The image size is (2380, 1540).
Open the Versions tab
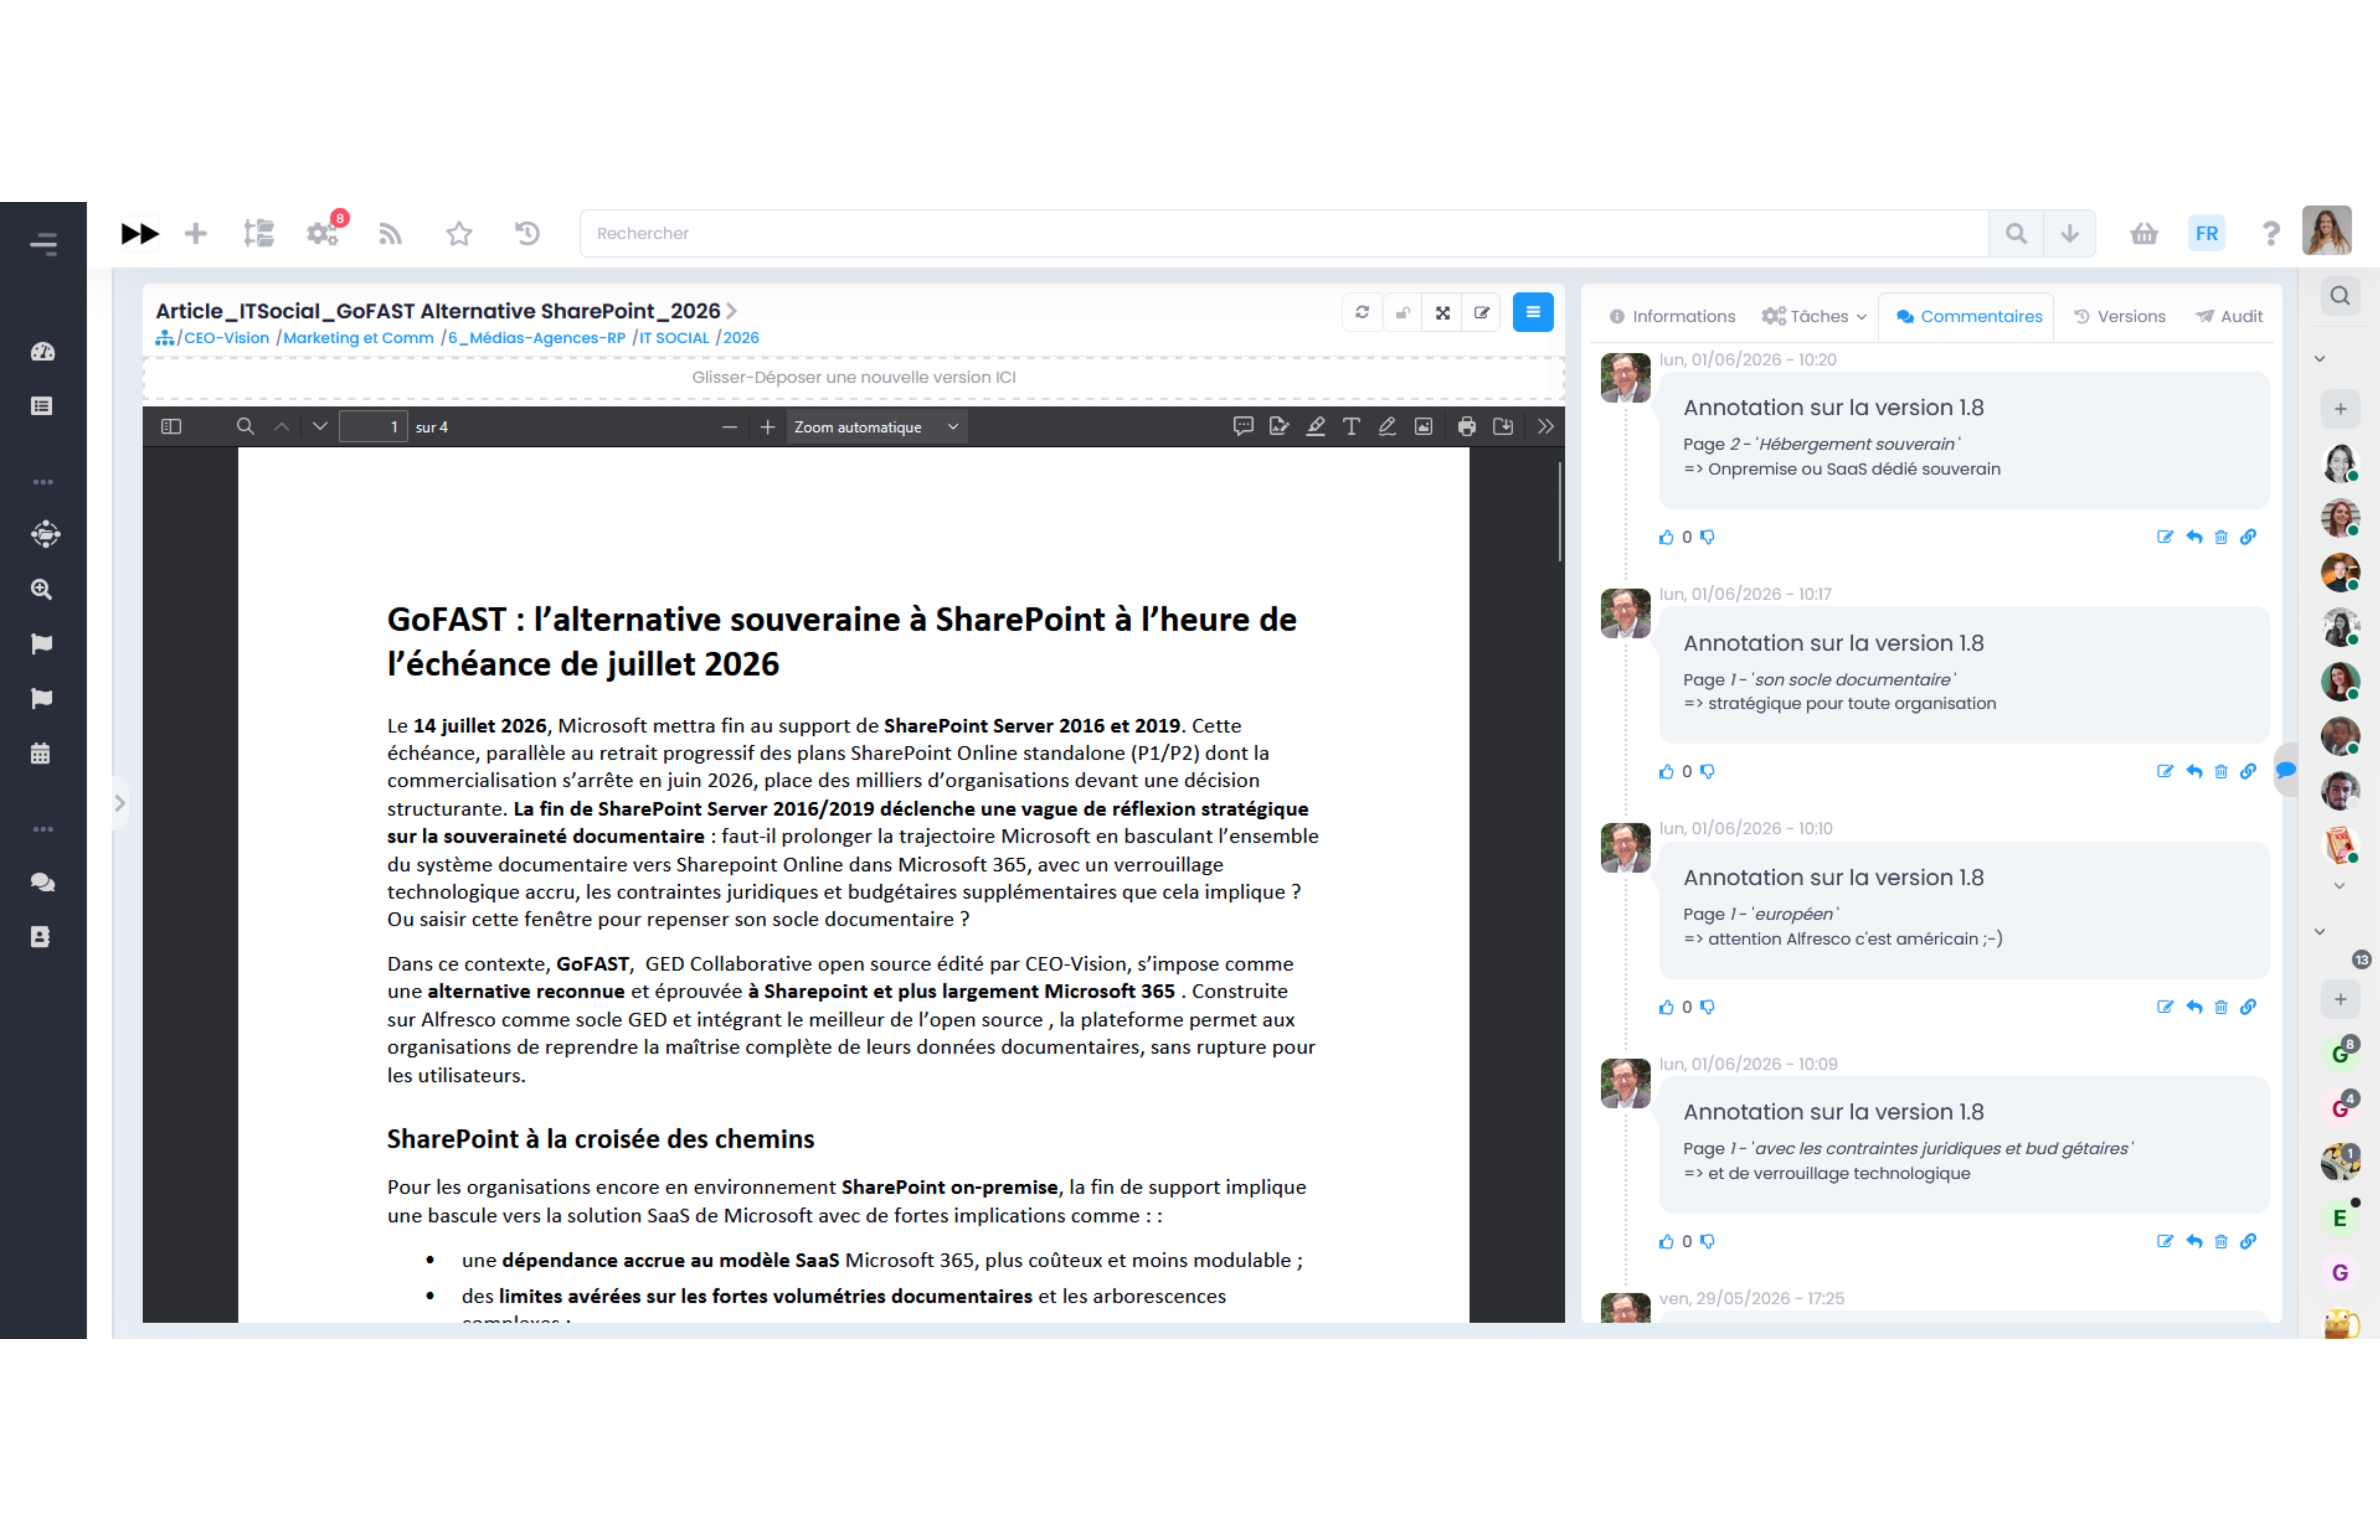2119,316
